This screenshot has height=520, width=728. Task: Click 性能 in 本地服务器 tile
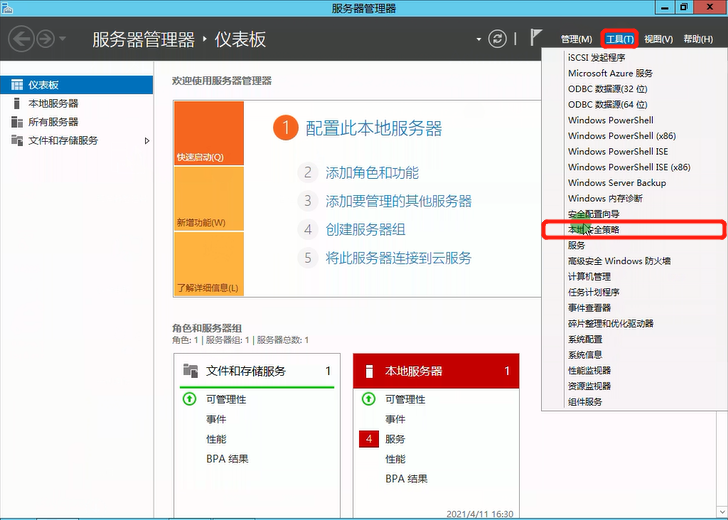point(395,459)
